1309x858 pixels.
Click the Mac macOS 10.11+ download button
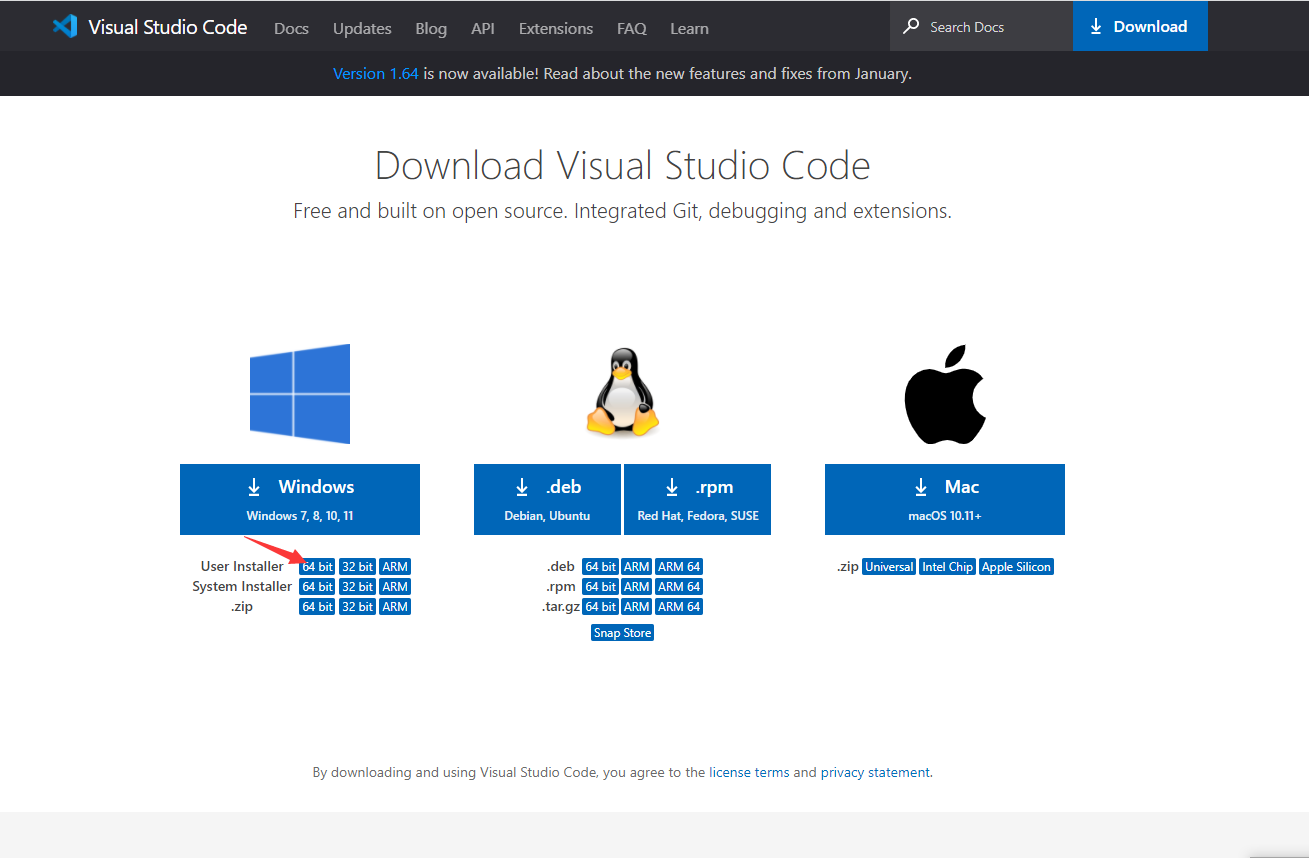(x=945, y=499)
